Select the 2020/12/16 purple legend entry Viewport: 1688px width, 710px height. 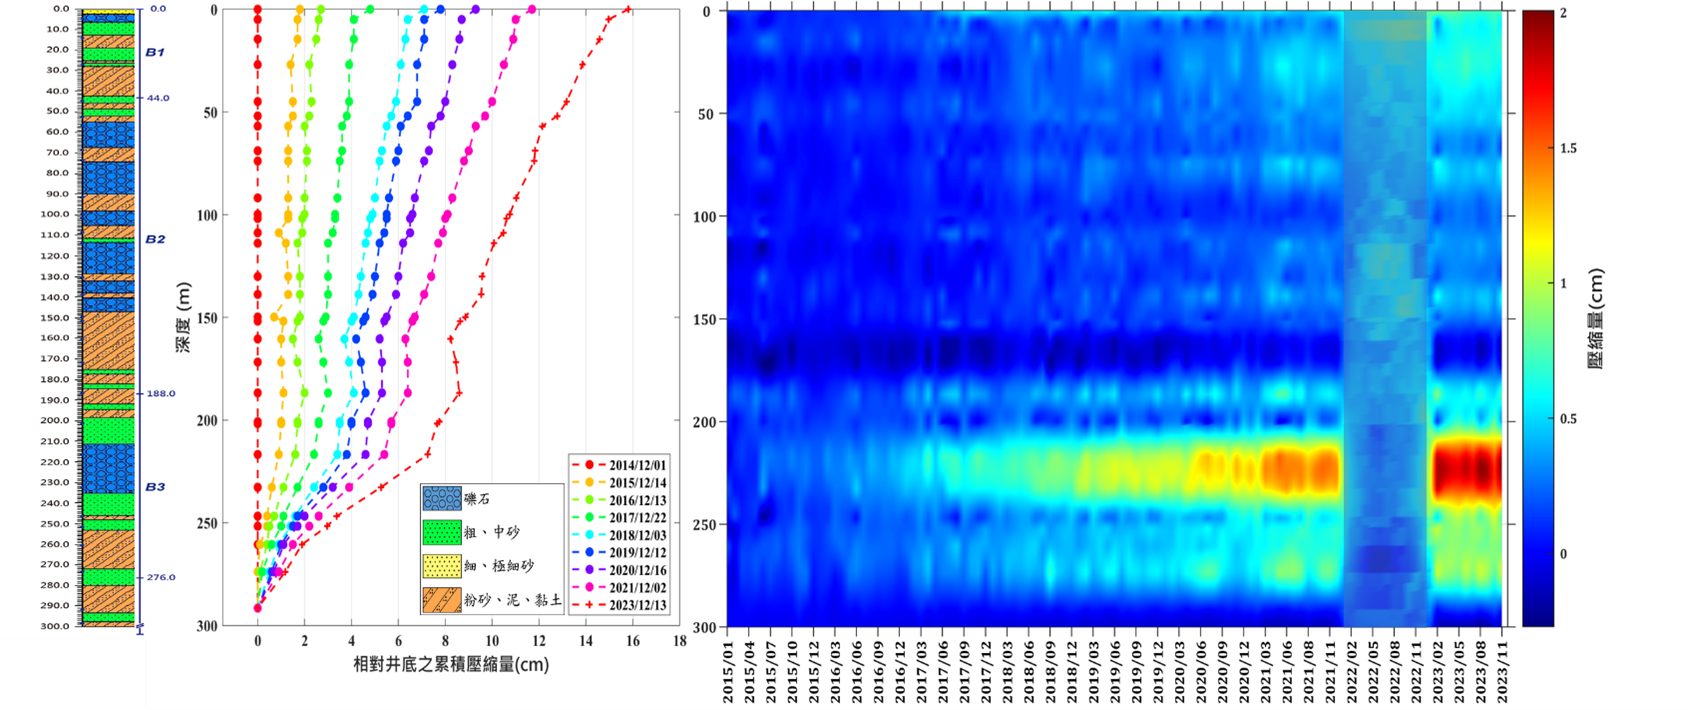click(x=637, y=570)
